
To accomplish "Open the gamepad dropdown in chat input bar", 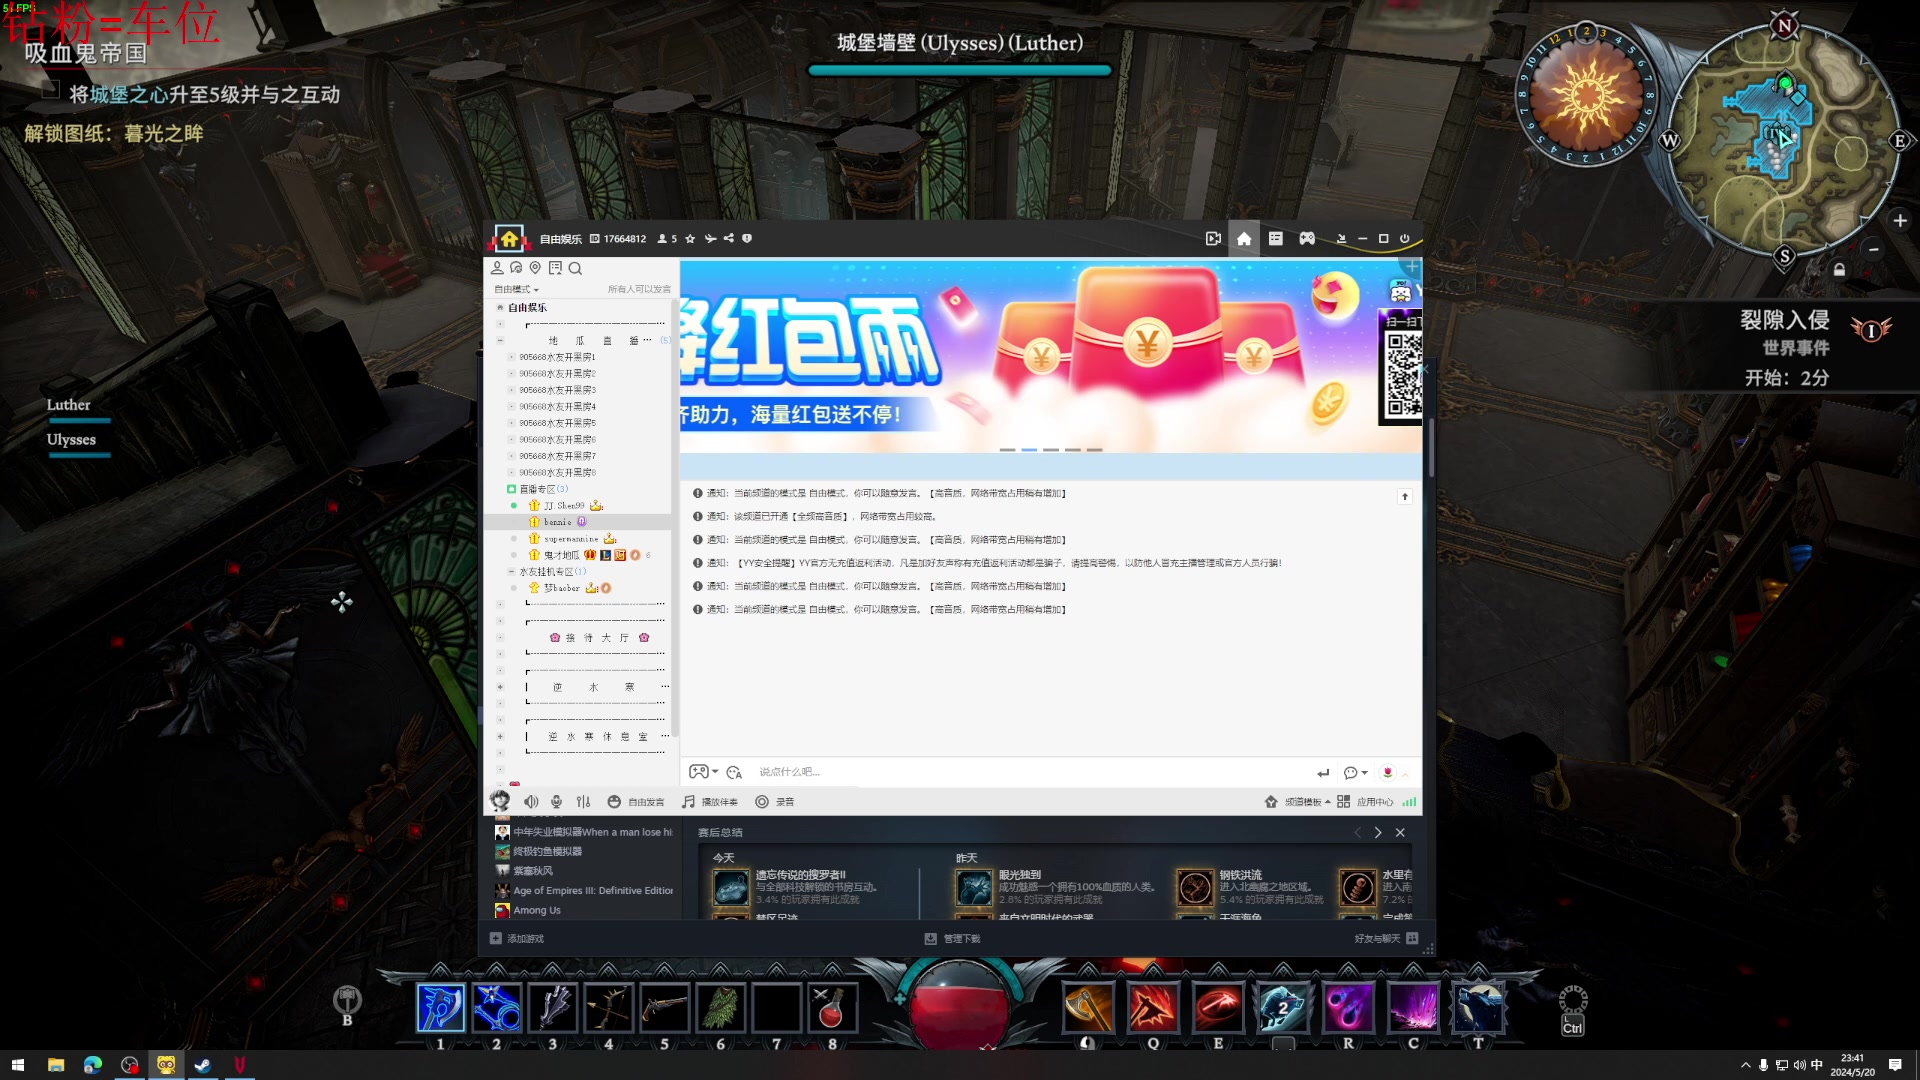I will tap(703, 772).
